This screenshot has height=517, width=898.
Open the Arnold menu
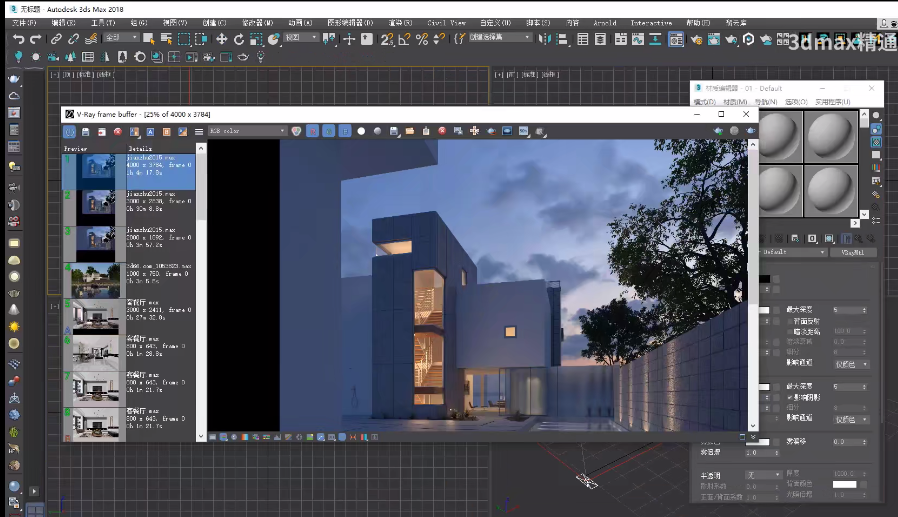pos(605,23)
